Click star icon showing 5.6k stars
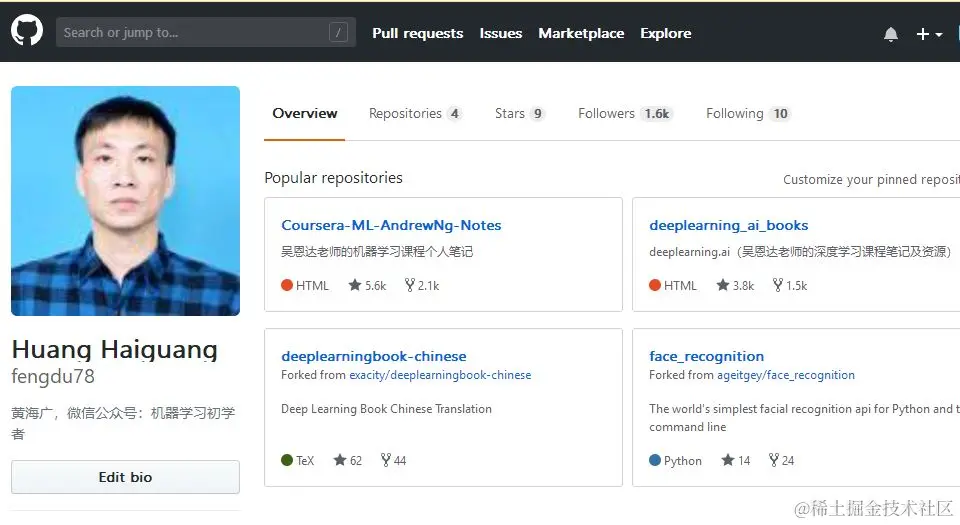Image resolution: width=960 pixels, height=525 pixels. click(354, 285)
